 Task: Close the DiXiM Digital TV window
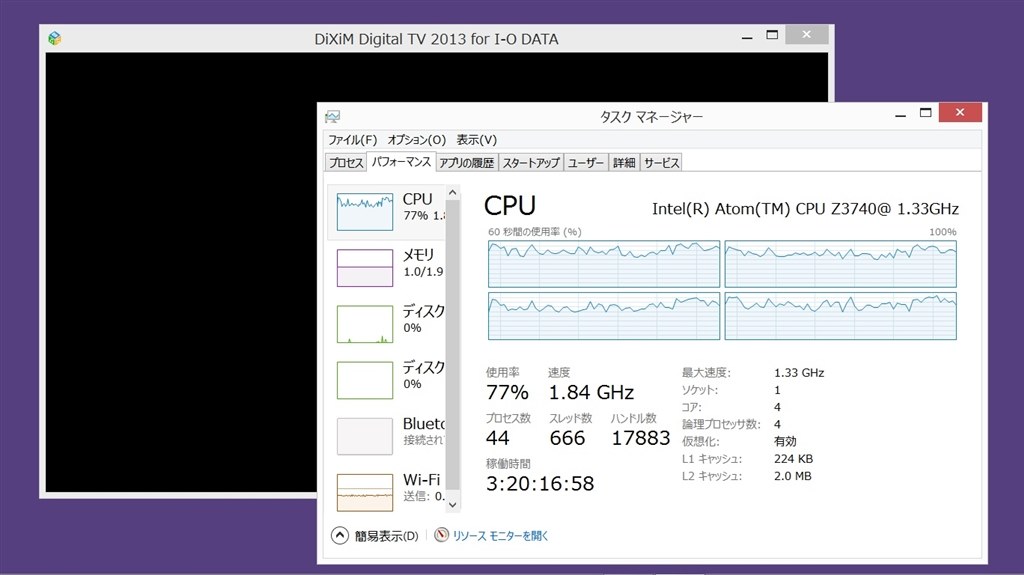[807, 35]
